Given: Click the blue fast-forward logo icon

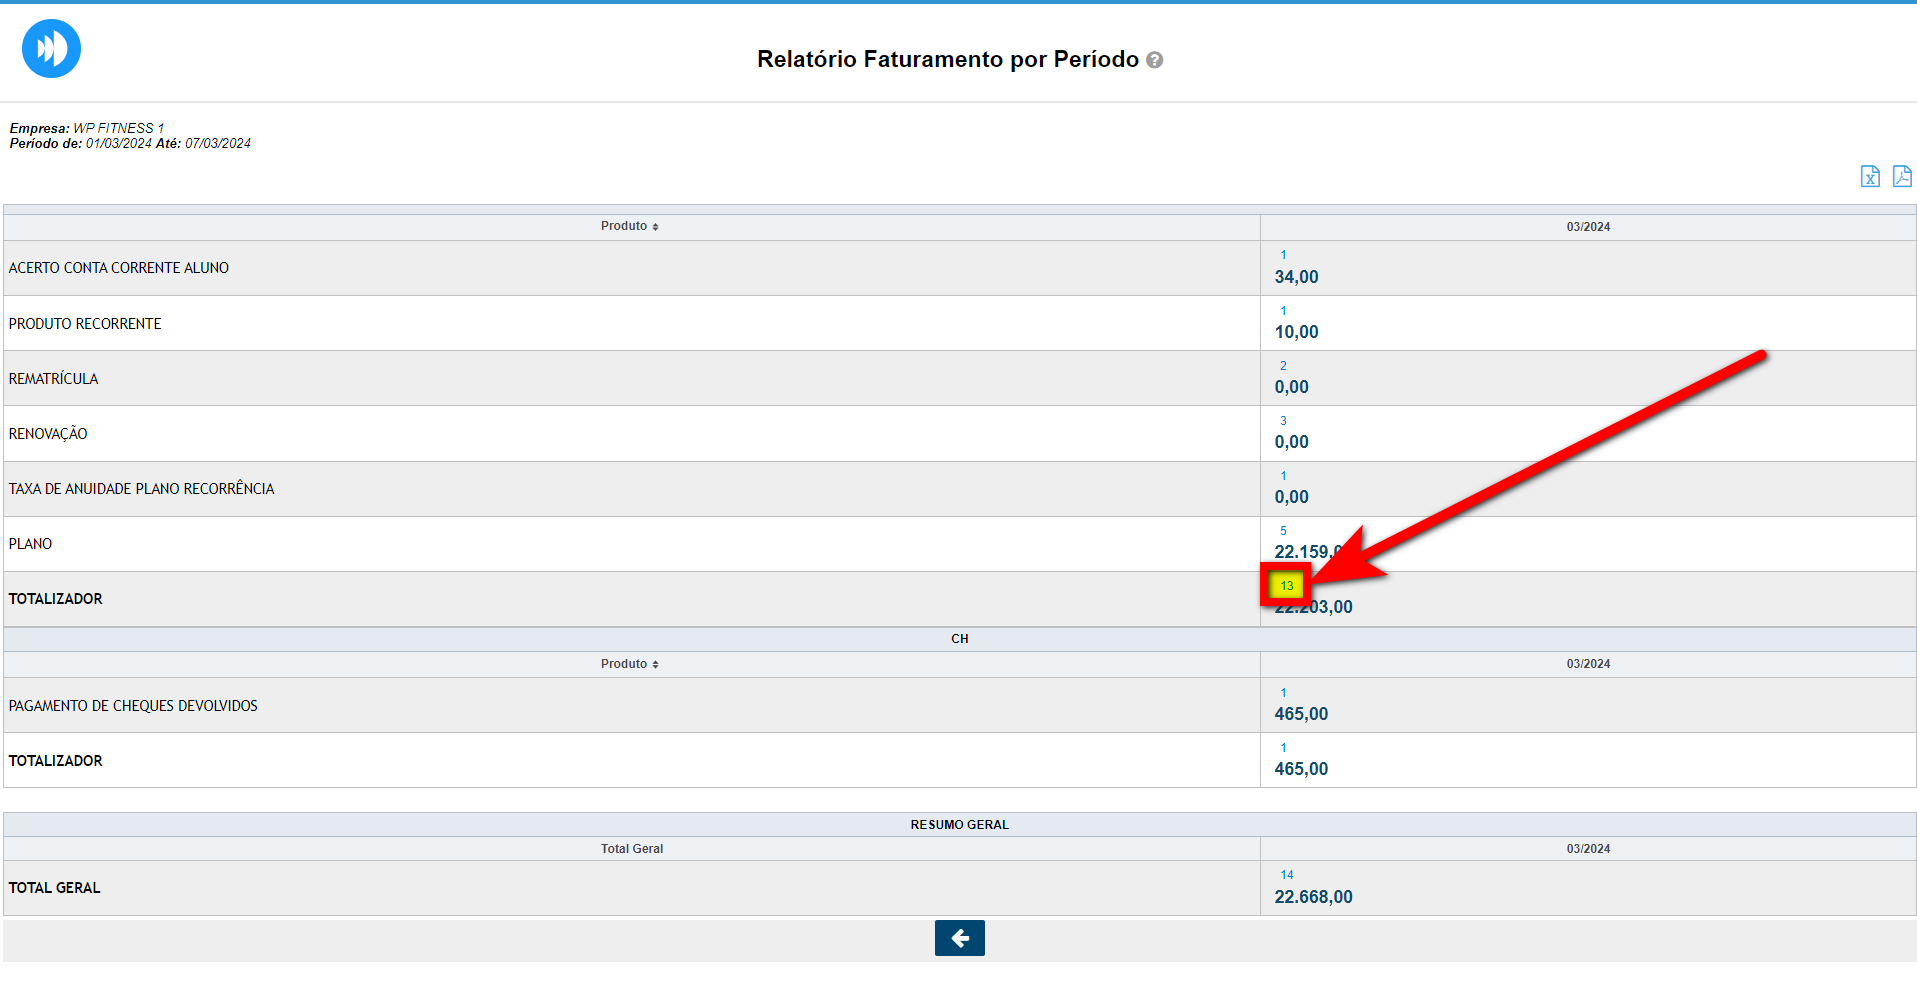Looking at the screenshot, I should coord(51,48).
